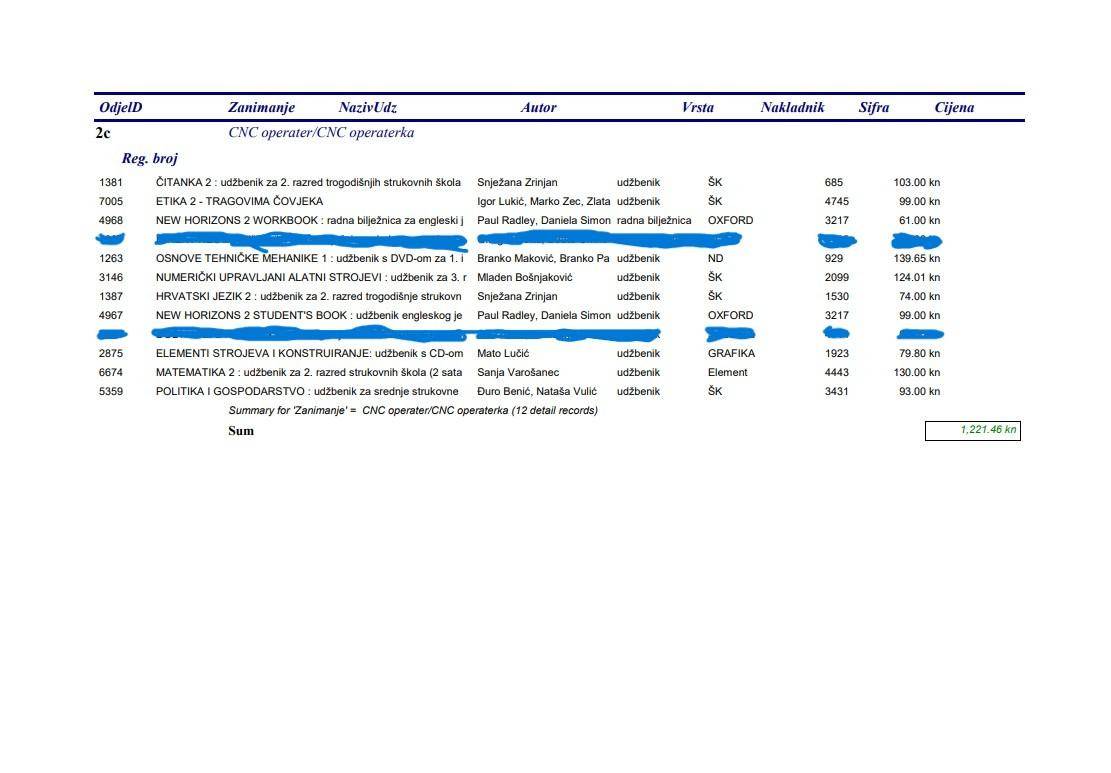Select POLITIKA I GOSPODARSTVO title
The image size is (1111, 773).
[x=307, y=392]
